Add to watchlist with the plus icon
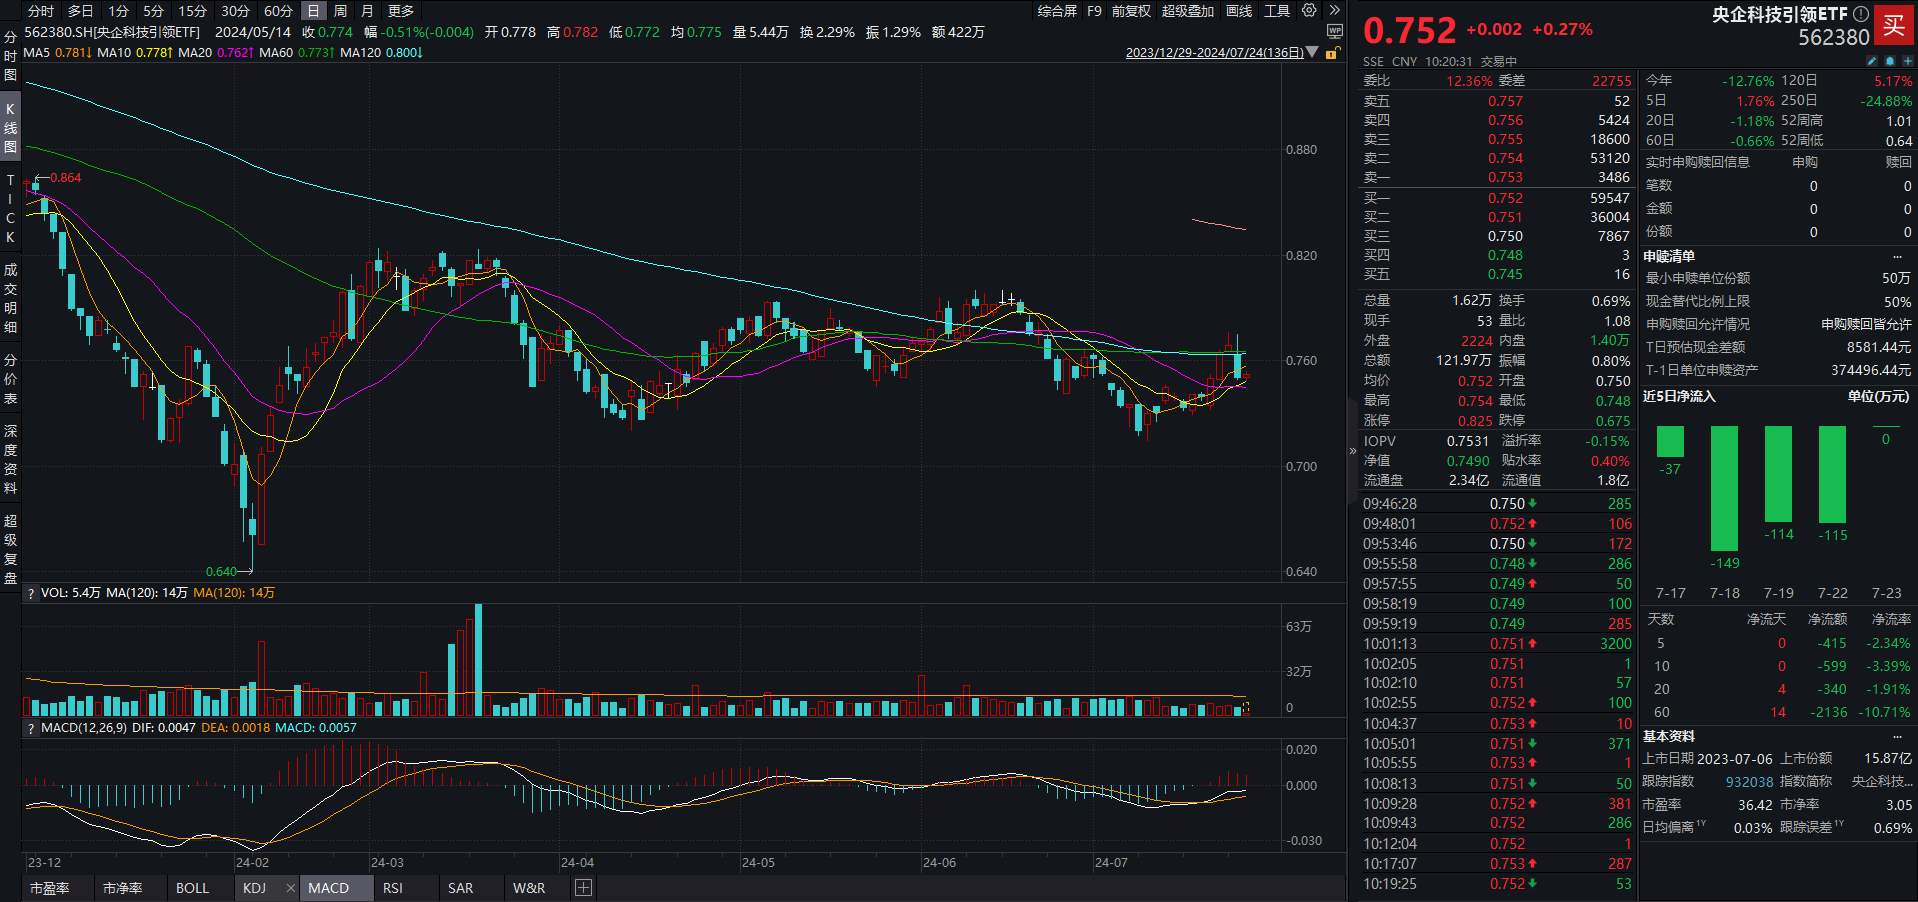The height and width of the screenshot is (902, 1918). pos(1907,61)
